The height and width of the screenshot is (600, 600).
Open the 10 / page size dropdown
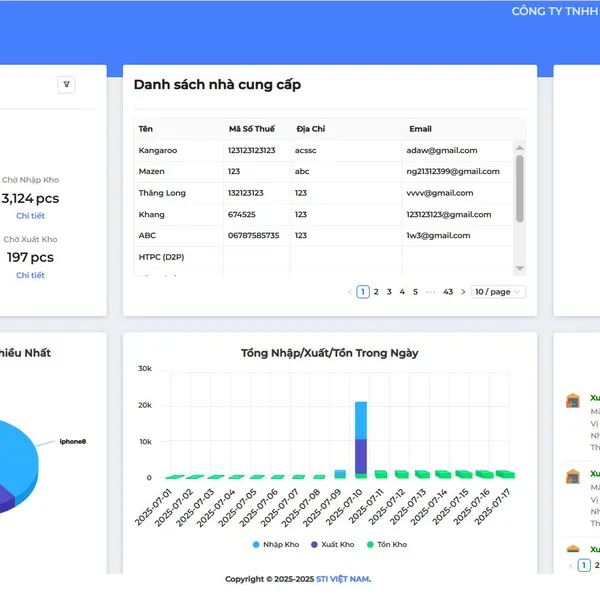(498, 292)
